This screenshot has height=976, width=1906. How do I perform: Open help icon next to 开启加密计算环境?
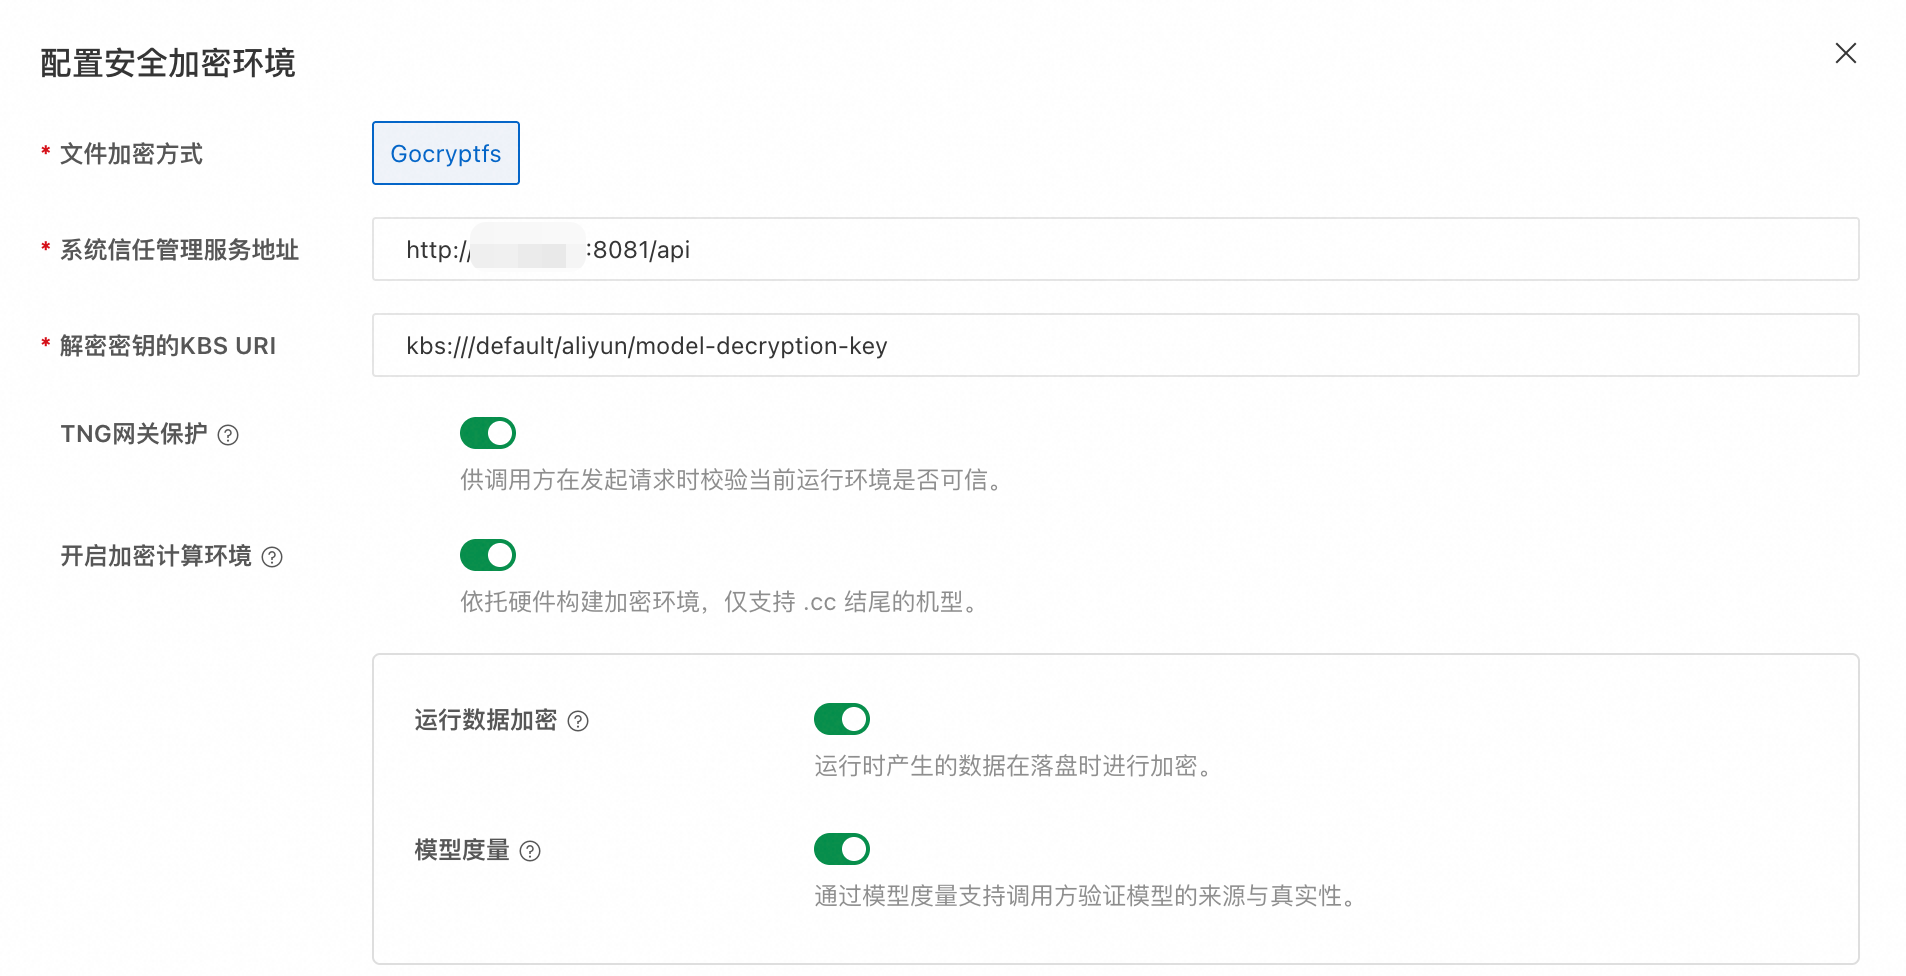(x=272, y=557)
